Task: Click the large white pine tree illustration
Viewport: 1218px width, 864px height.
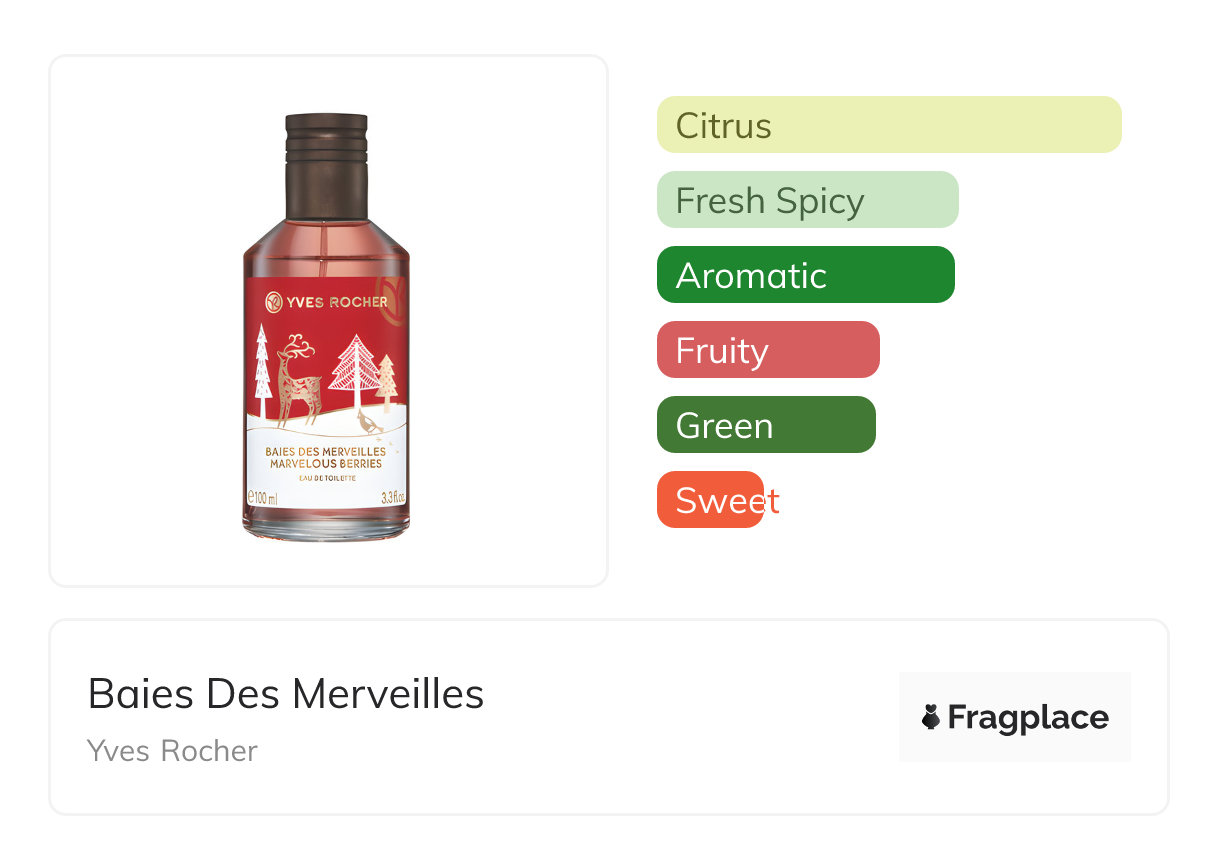Action: [x=354, y=374]
